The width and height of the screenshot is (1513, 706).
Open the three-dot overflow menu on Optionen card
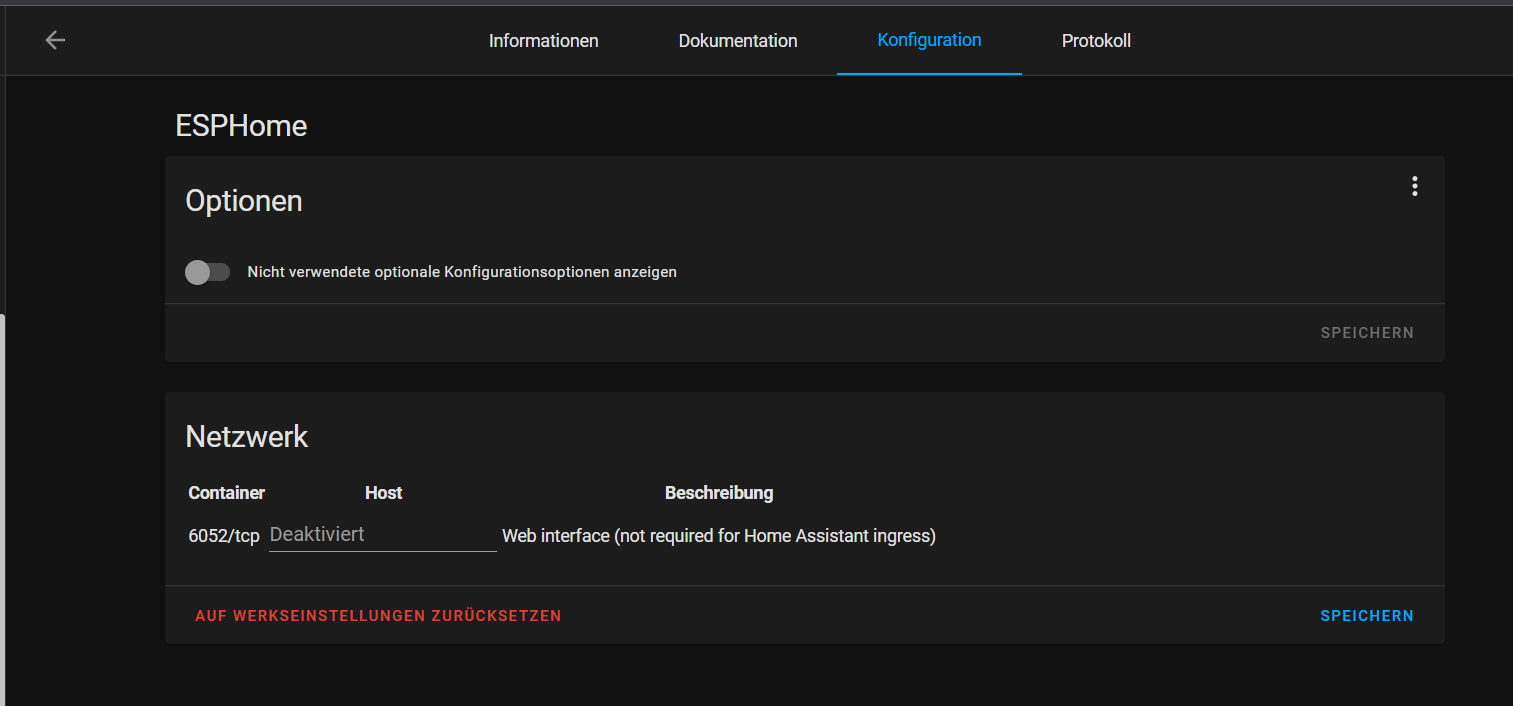pyautogui.click(x=1414, y=186)
